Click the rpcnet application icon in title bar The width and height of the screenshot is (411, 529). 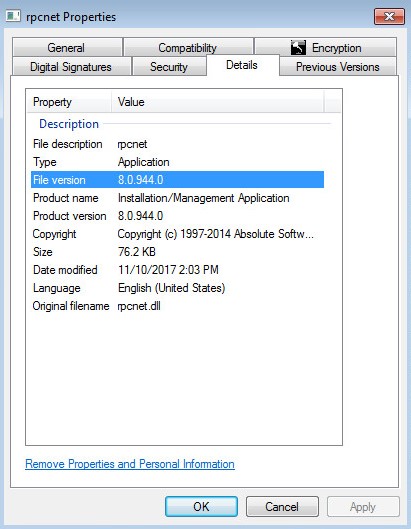point(13,16)
